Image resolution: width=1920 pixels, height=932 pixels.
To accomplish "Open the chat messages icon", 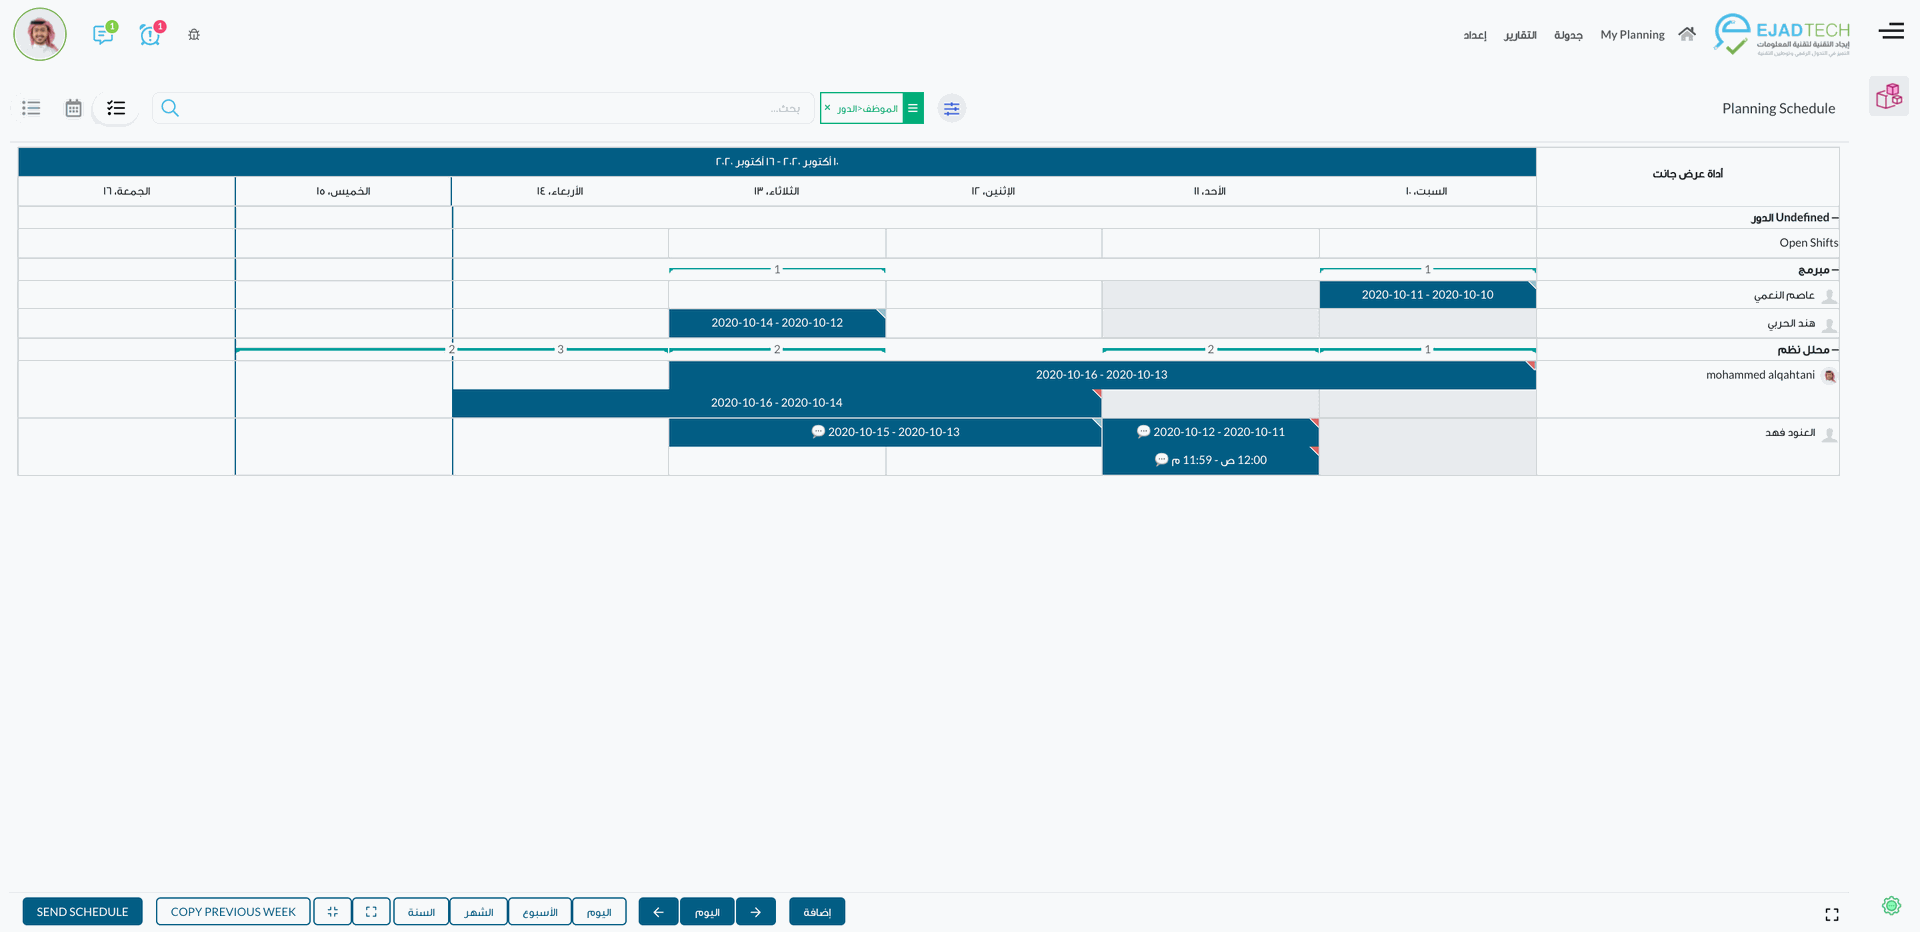I will (x=102, y=35).
